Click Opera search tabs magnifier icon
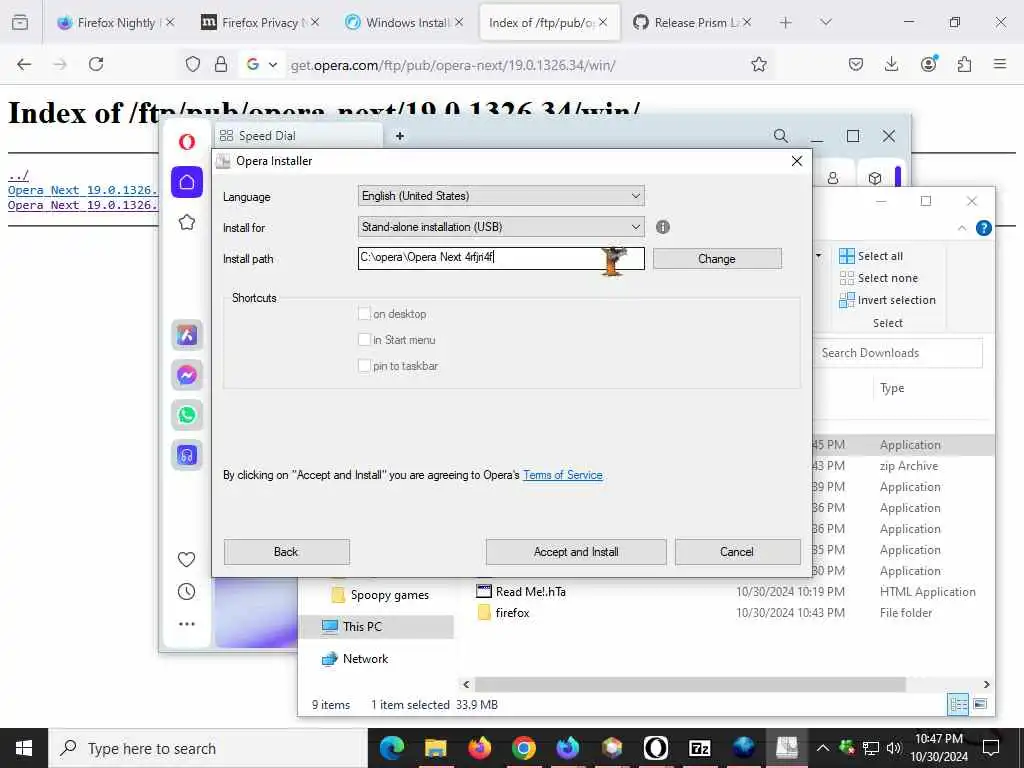Viewport: 1024px width, 768px height. click(780, 136)
